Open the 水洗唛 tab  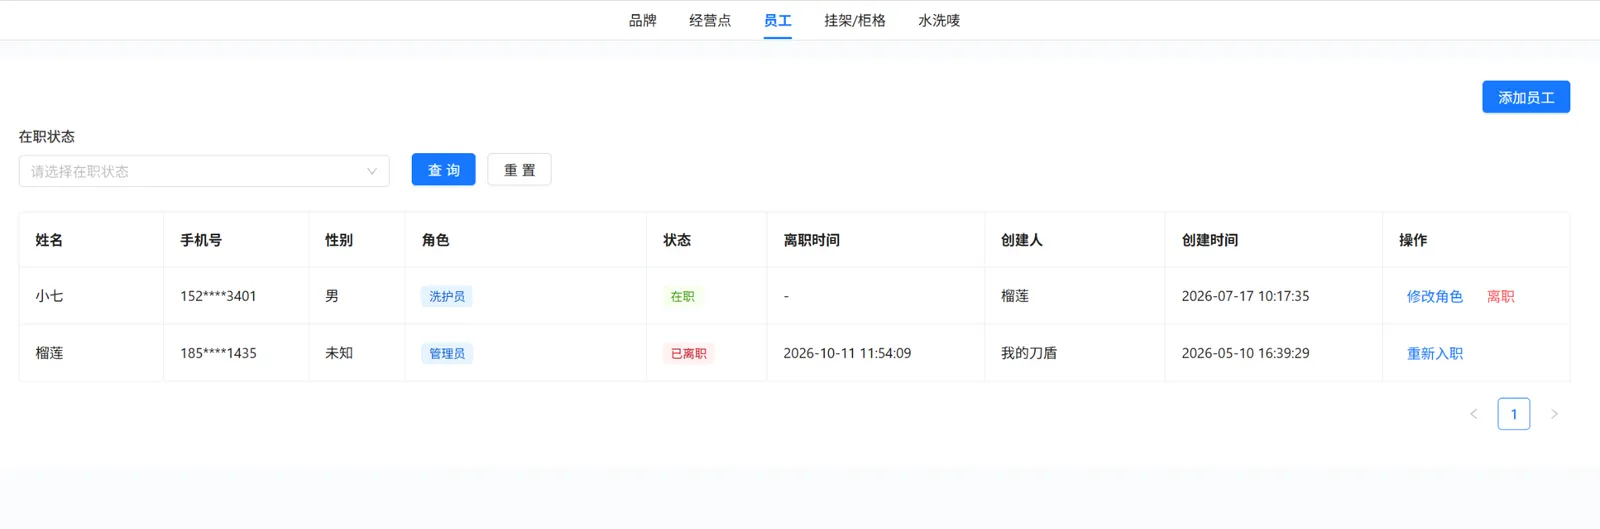tap(939, 20)
